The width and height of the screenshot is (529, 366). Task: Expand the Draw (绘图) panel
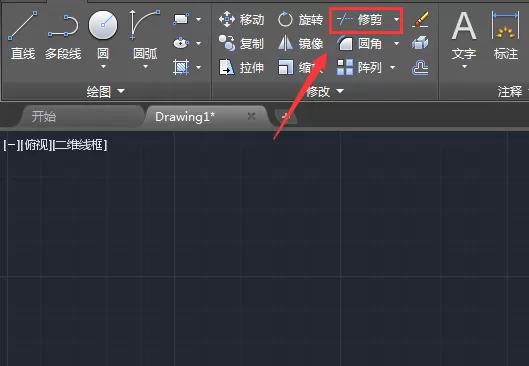coord(106,91)
